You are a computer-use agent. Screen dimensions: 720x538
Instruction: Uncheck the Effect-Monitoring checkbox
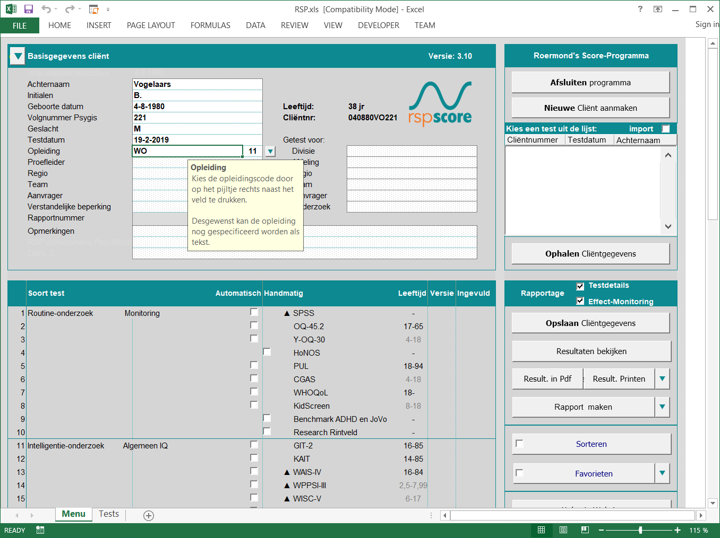pos(580,301)
